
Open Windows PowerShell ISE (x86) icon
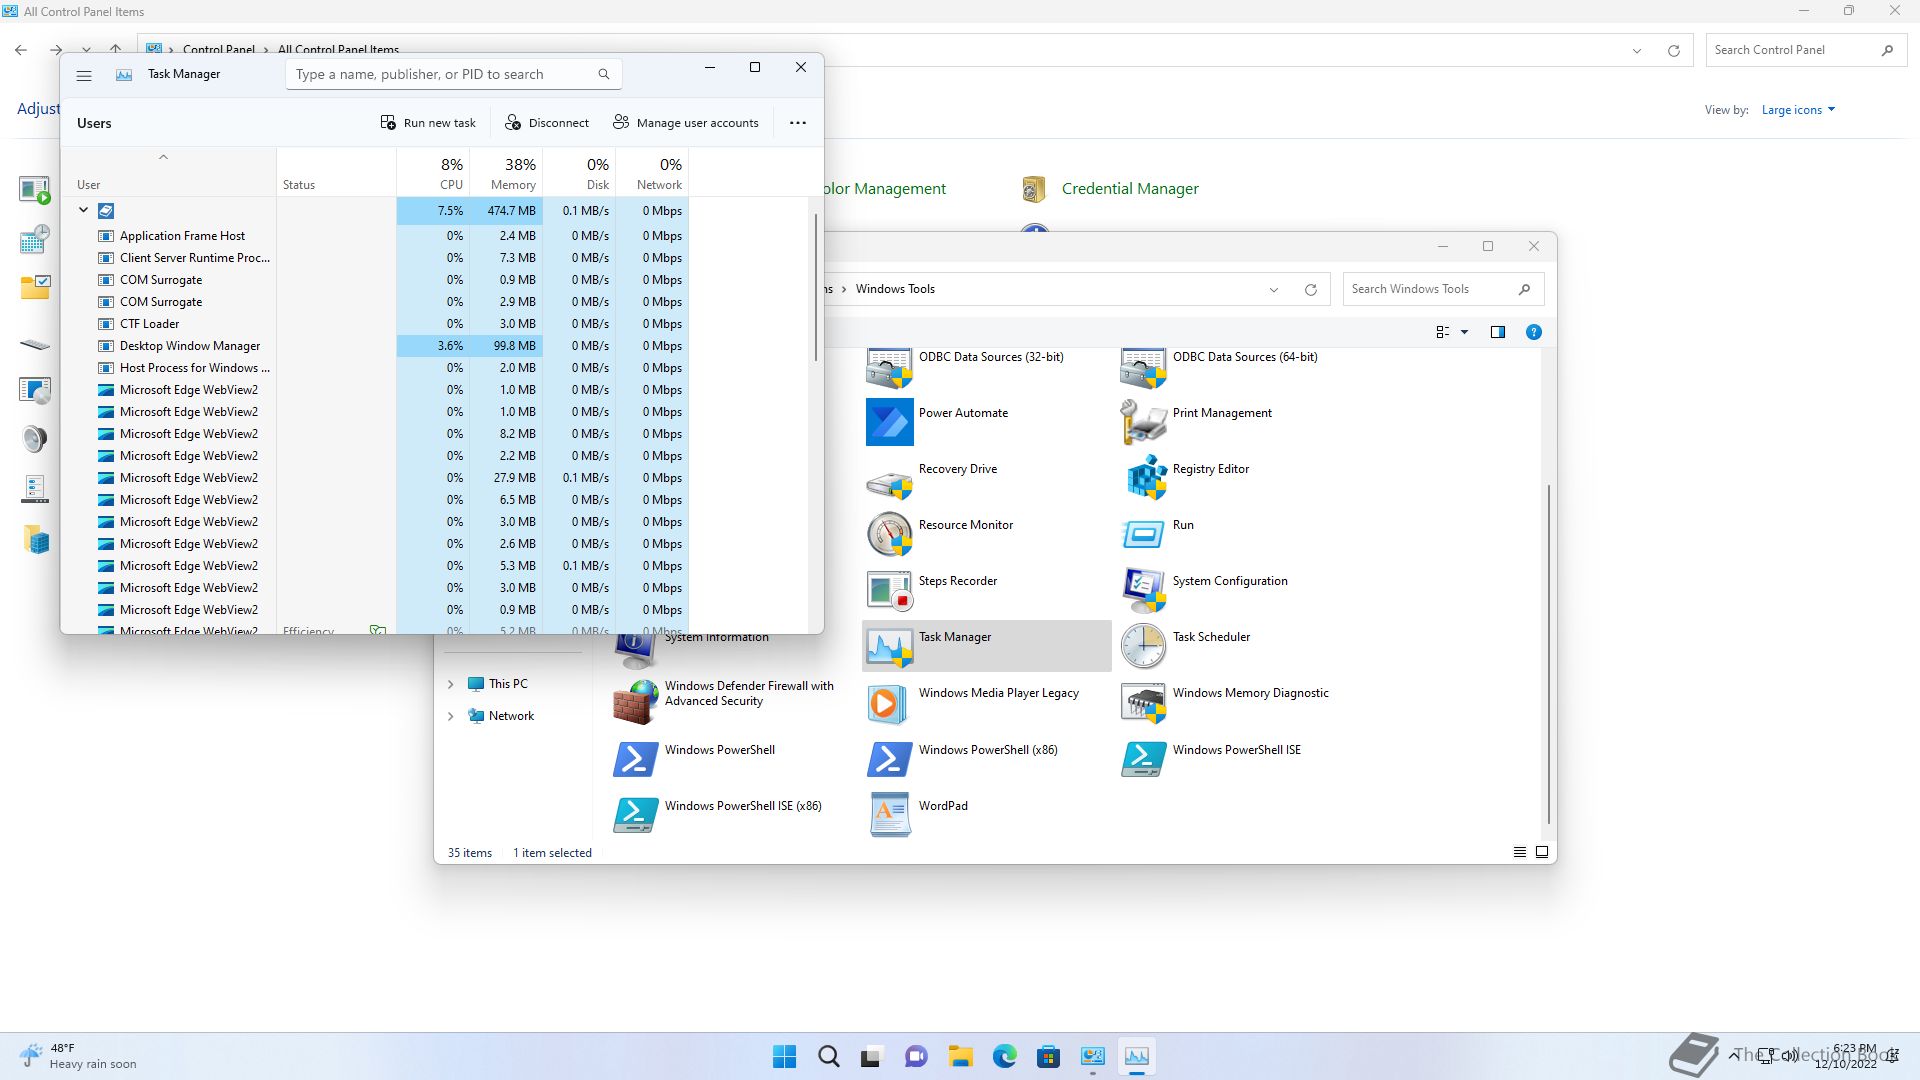[635, 815]
